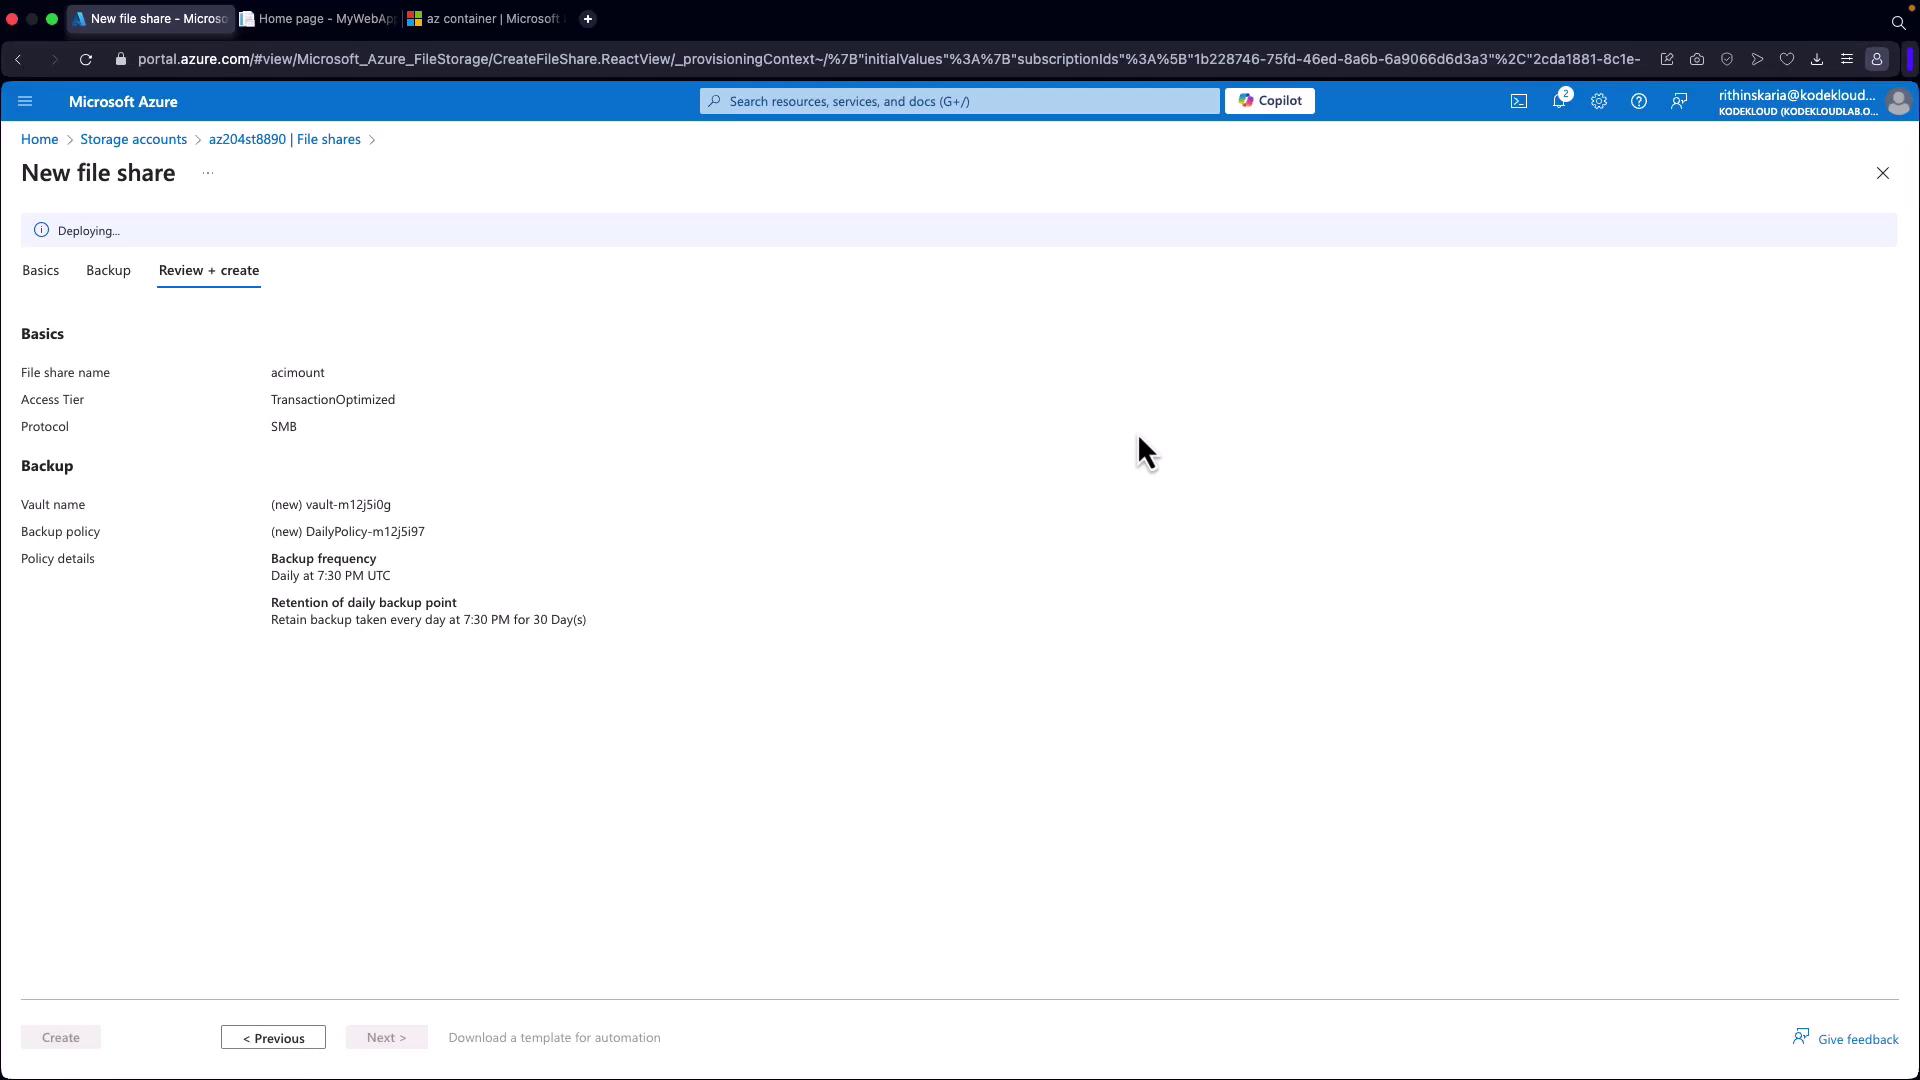Navigate to the Storage accounts breadcrumb

[133, 139]
